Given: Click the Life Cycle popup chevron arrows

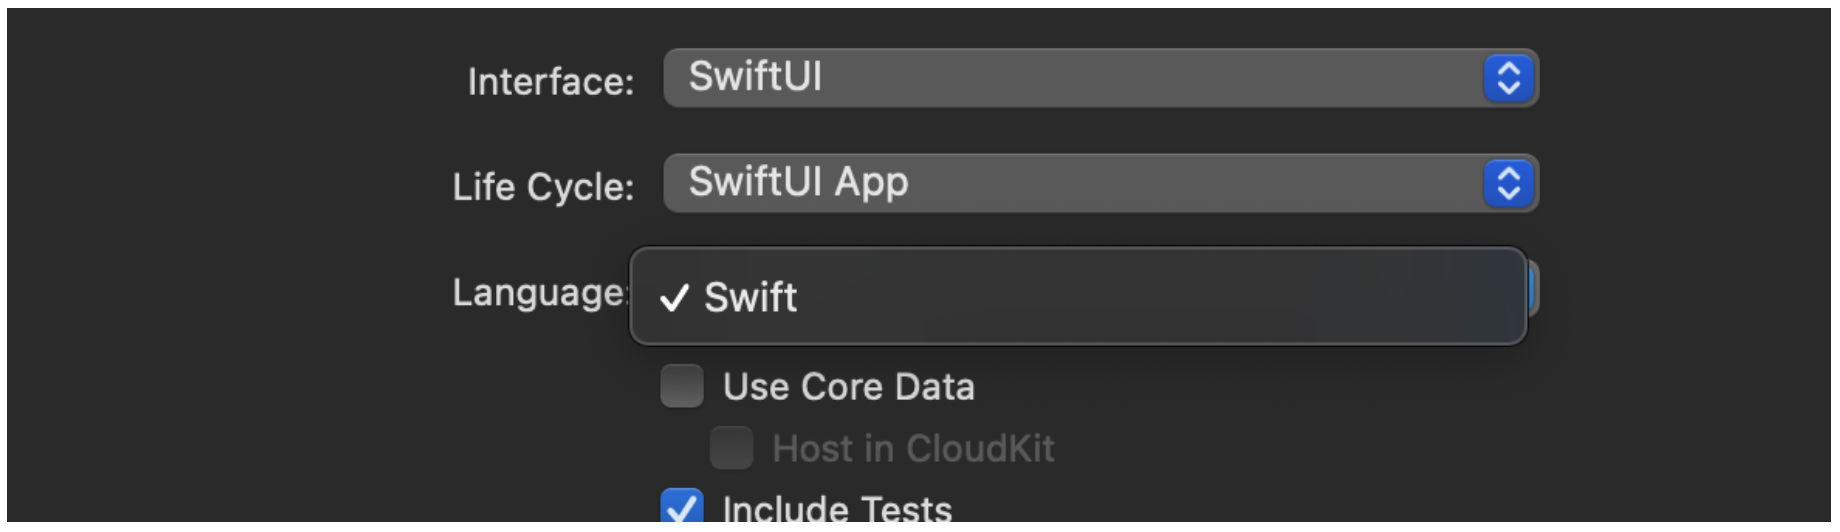Looking at the screenshot, I should [x=1508, y=183].
